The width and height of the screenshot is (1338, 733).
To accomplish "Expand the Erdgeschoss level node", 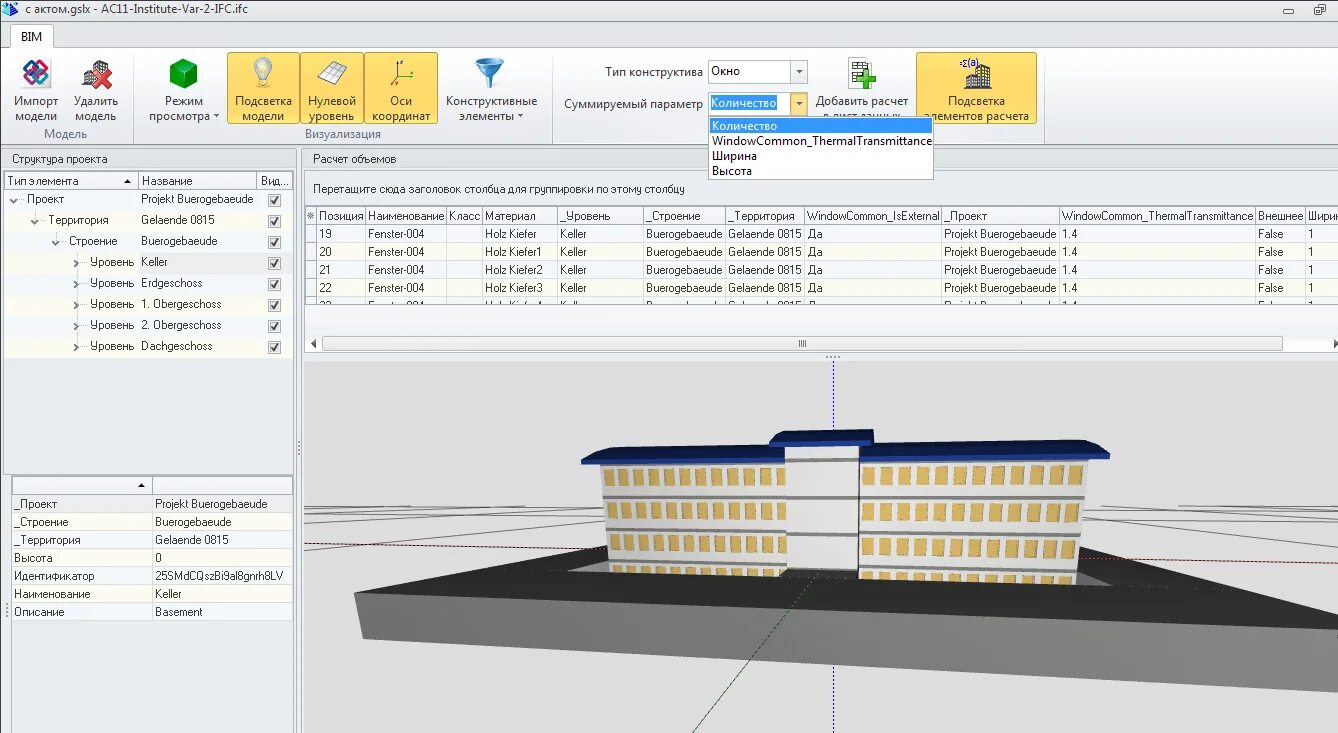I will coord(77,284).
